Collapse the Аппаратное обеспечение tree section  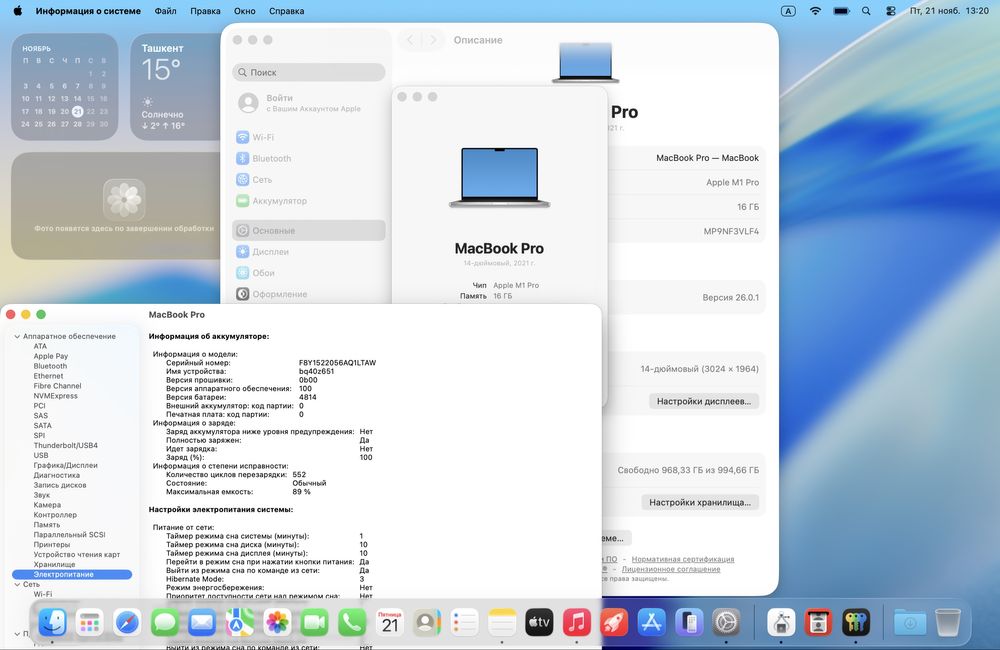[x=17, y=336]
